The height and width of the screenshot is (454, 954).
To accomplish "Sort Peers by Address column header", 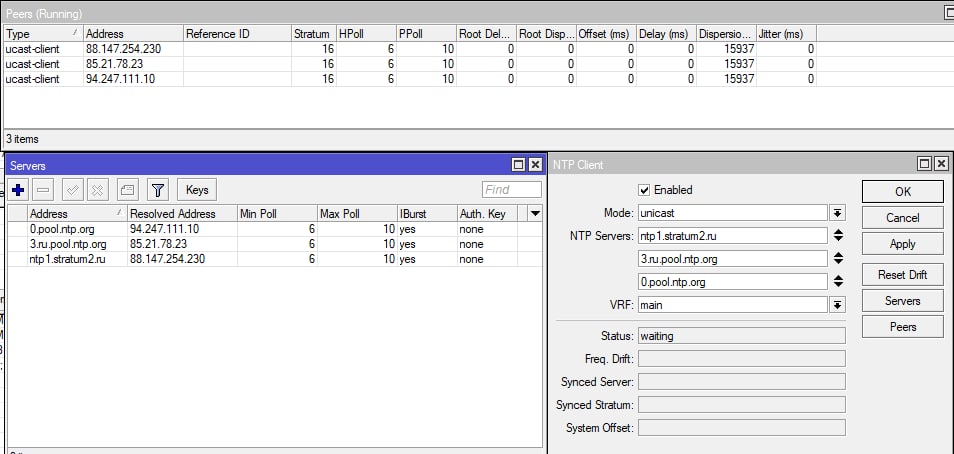I will pos(133,34).
